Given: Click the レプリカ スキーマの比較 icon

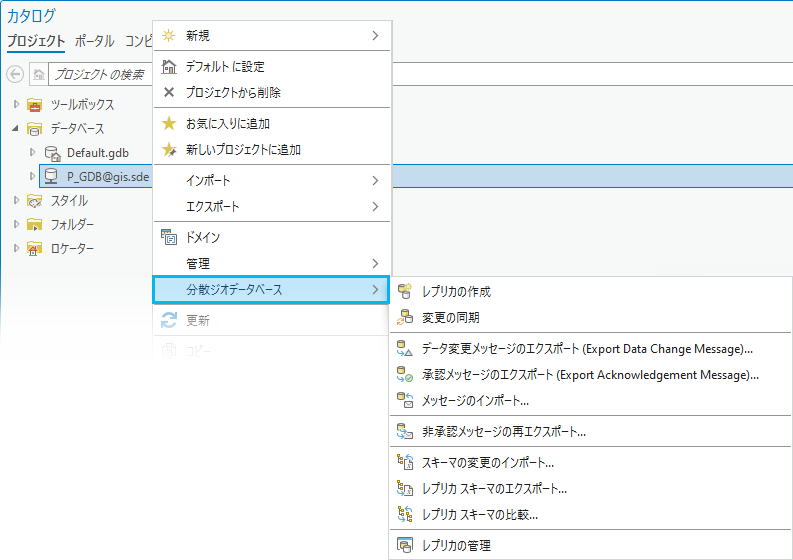Looking at the screenshot, I should coord(405,515).
